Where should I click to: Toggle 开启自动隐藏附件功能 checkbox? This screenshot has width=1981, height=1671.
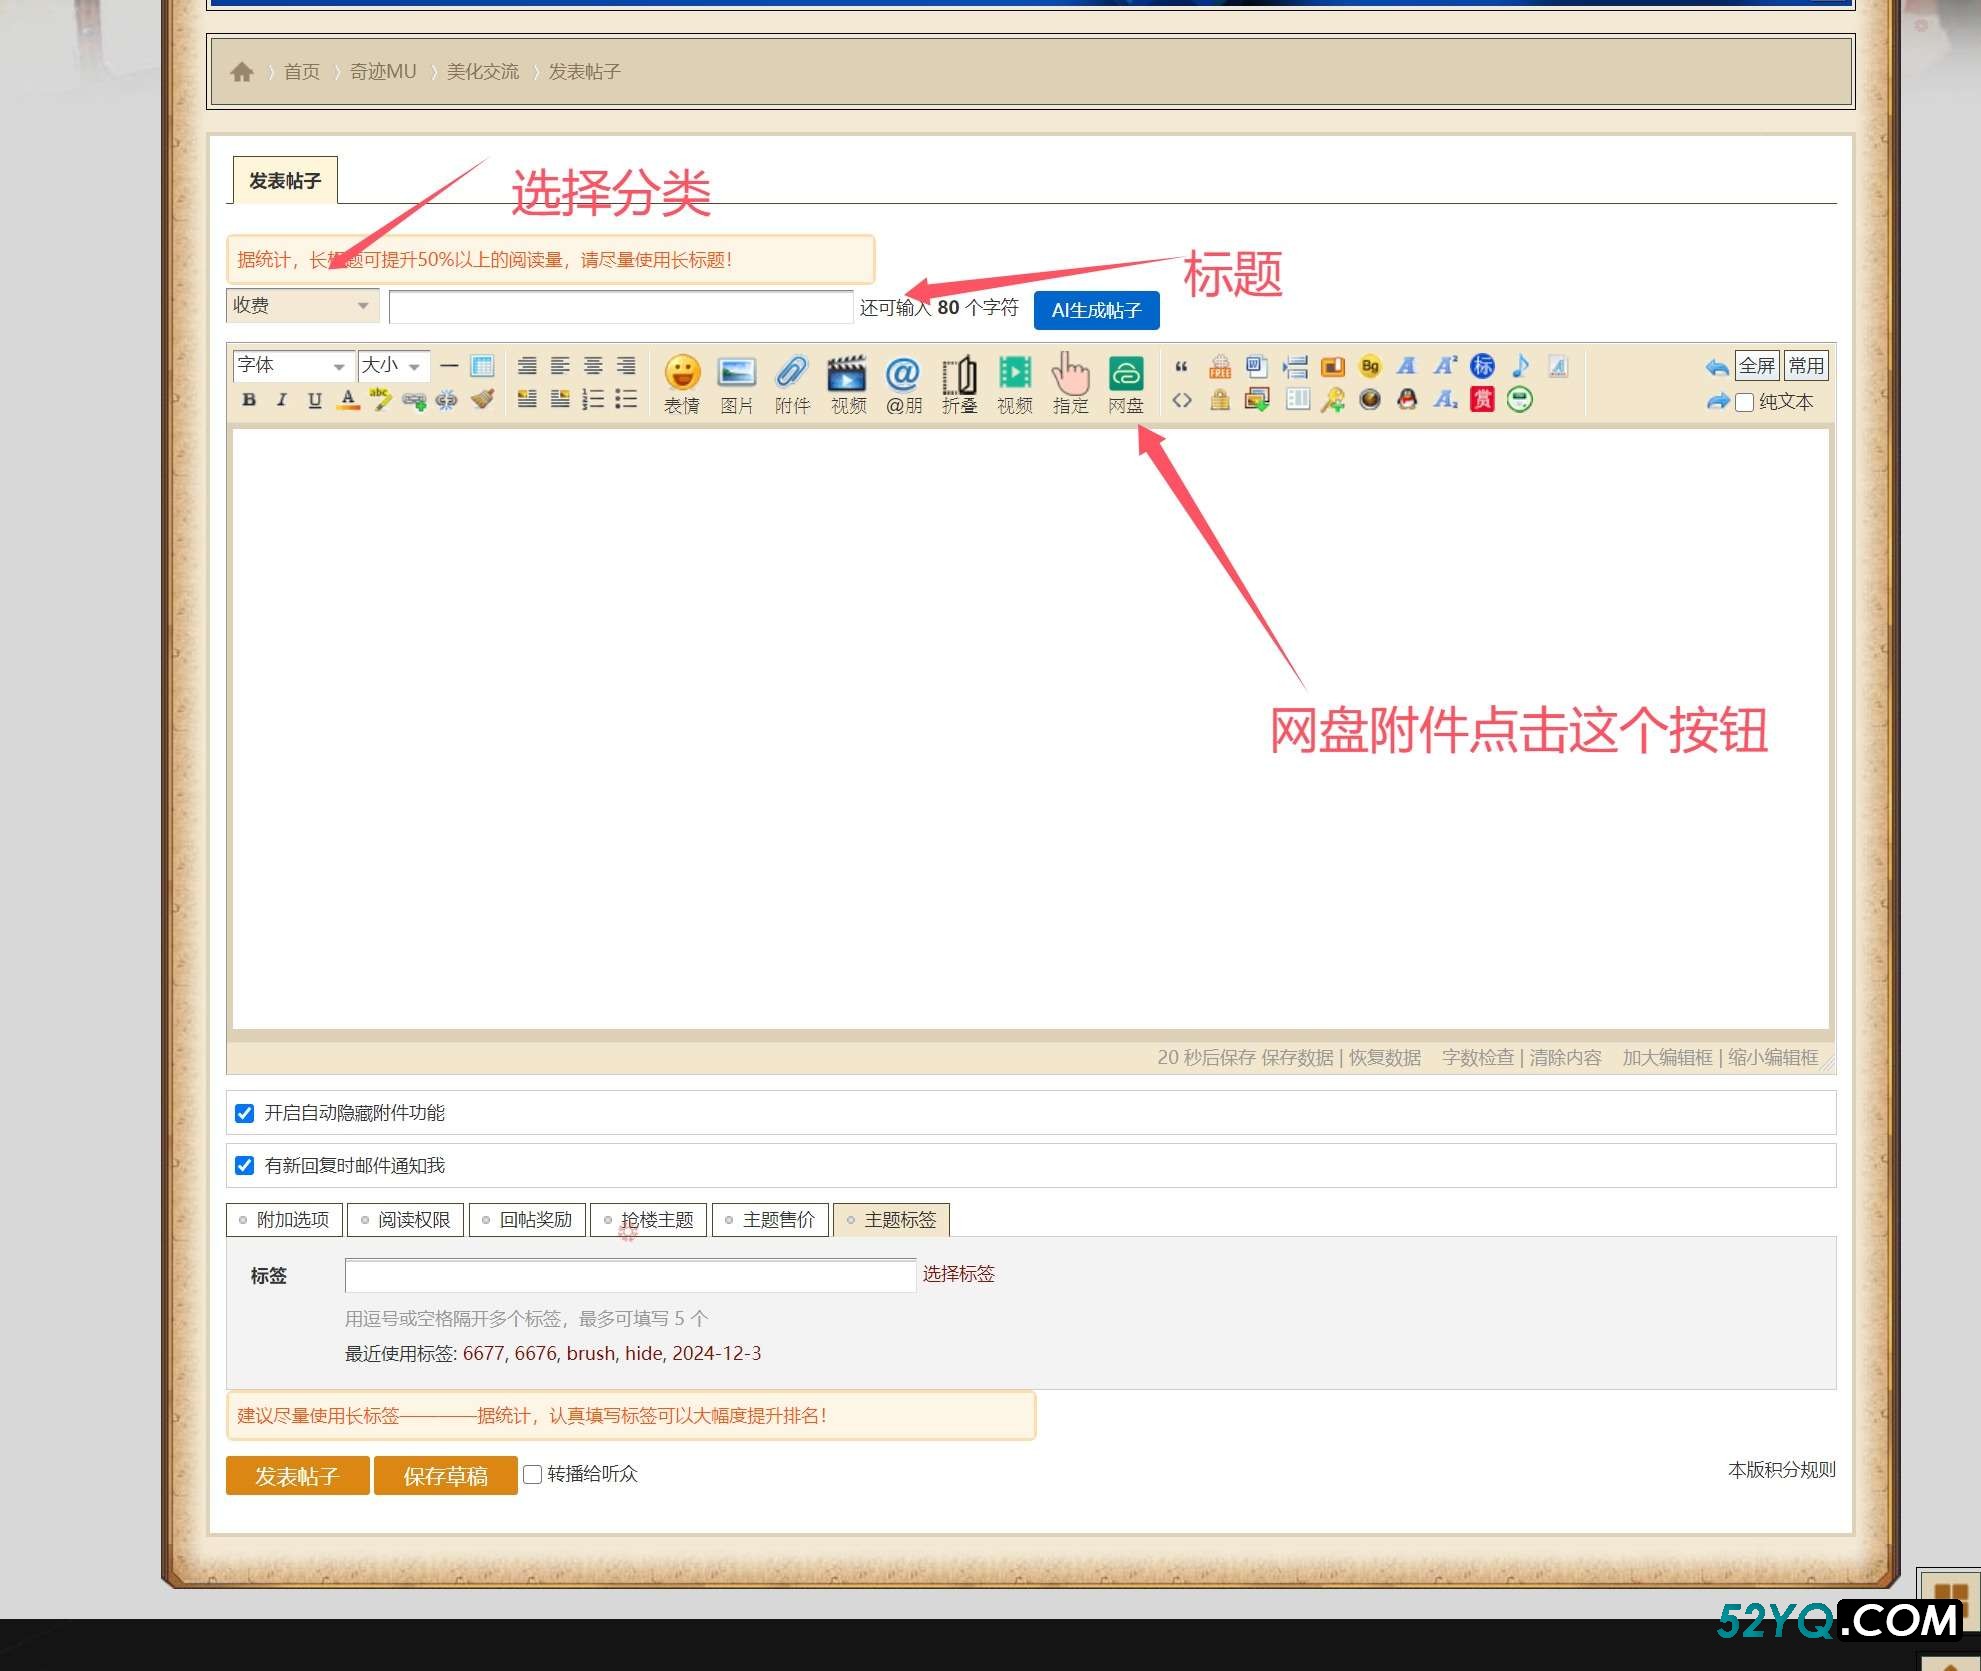tap(244, 1113)
